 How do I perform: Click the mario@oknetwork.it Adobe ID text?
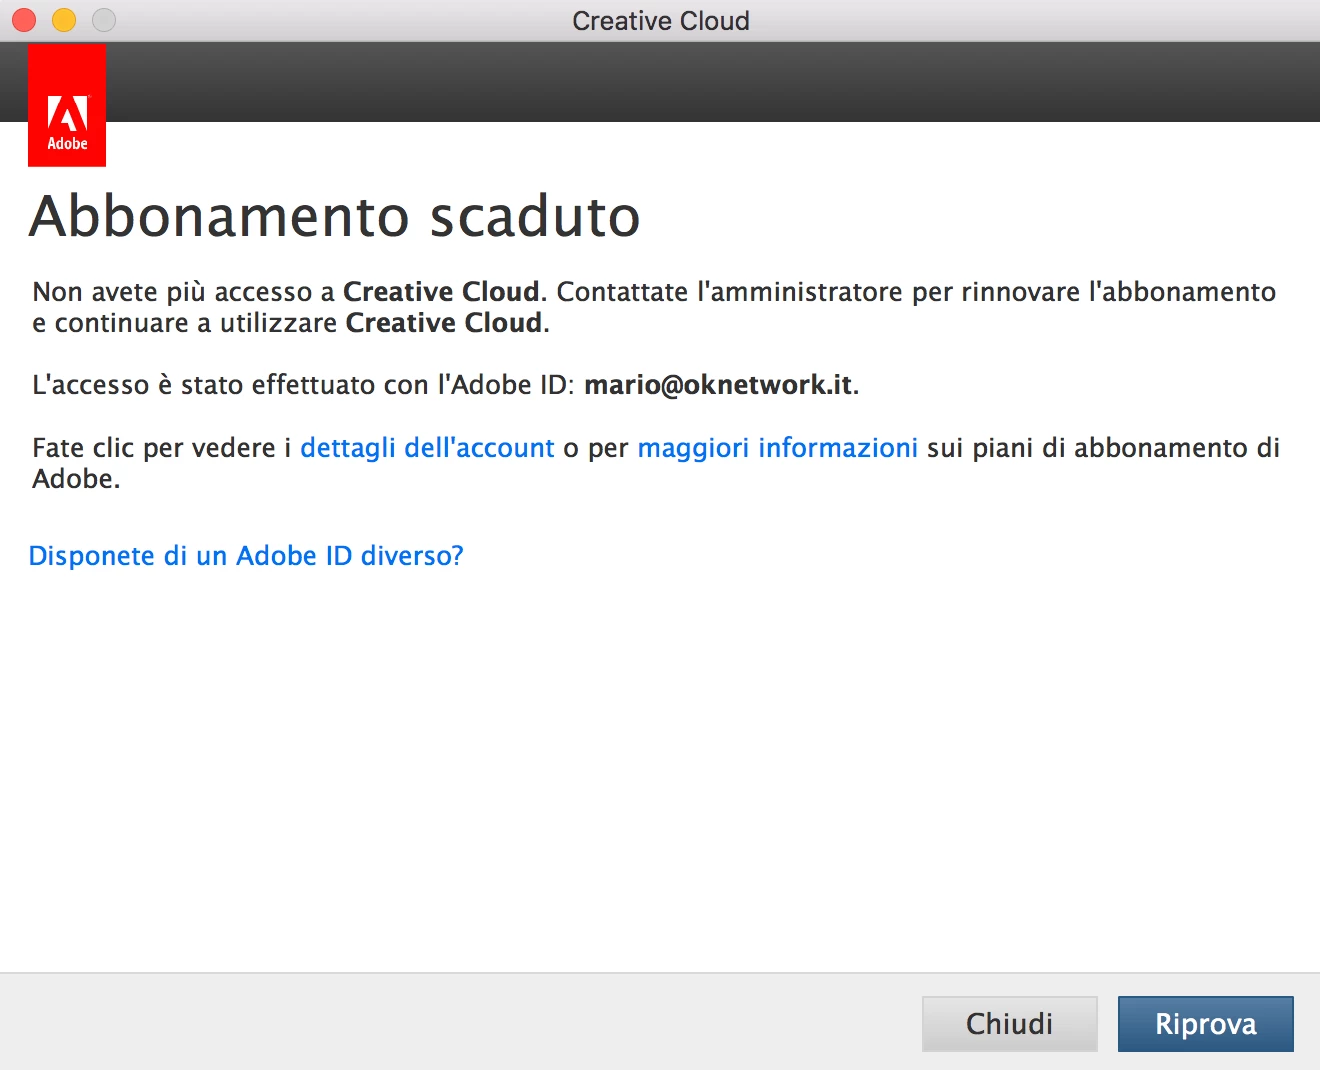(718, 385)
